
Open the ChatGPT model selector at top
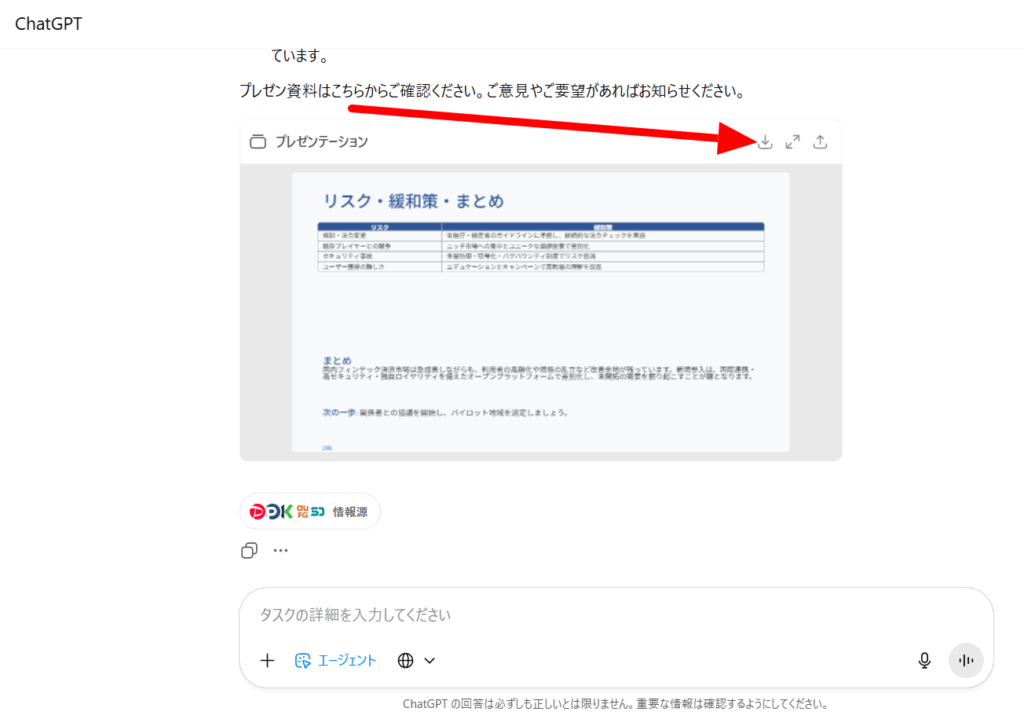(x=48, y=24)
